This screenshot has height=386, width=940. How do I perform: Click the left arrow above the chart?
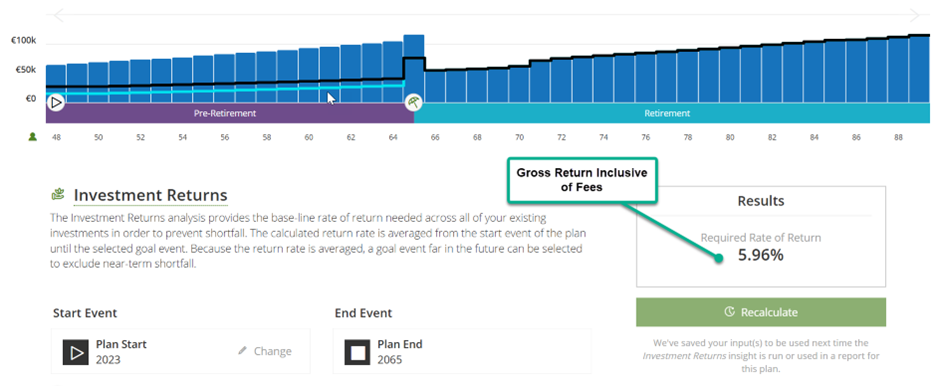[58, 15]
